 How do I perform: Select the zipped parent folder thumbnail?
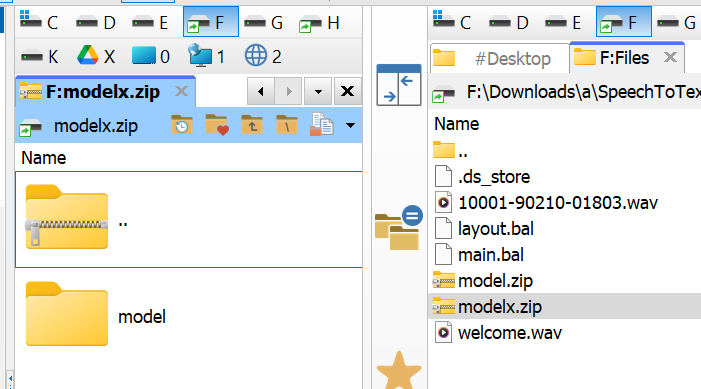pos(67,217)
